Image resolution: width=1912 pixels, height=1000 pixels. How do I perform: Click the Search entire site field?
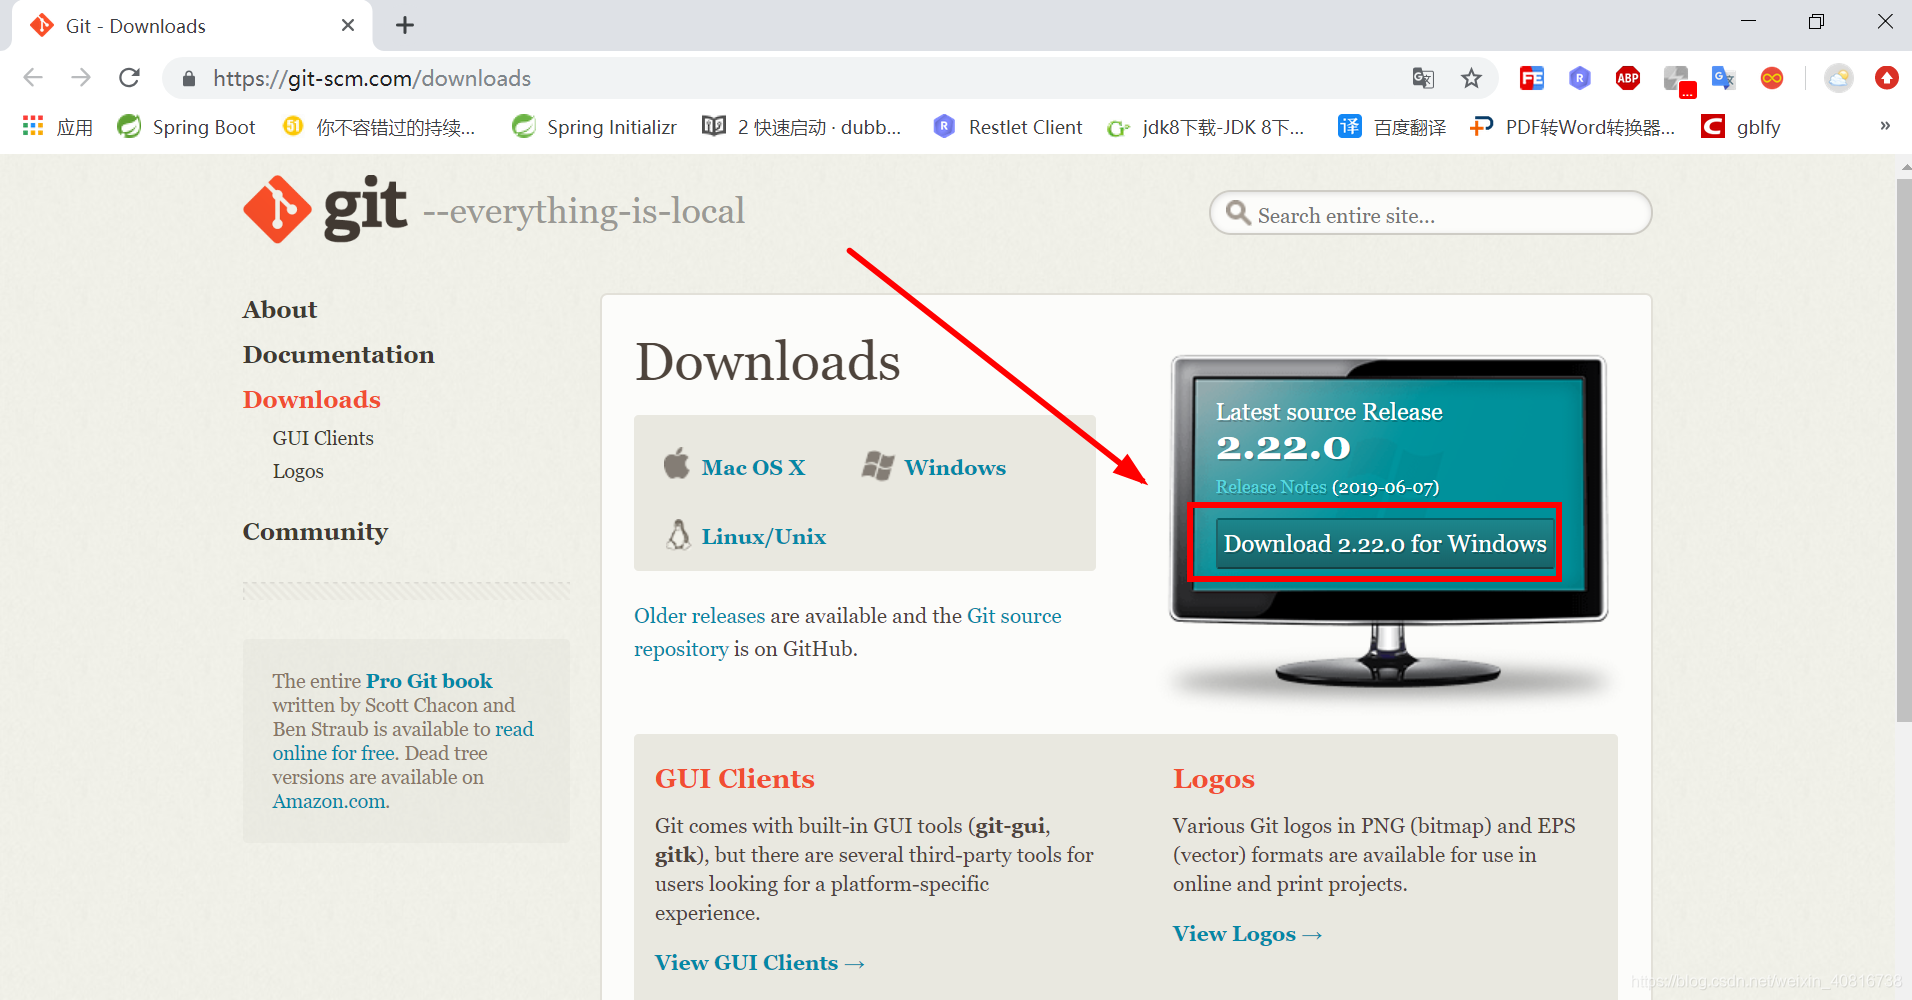pos(1430,213)
